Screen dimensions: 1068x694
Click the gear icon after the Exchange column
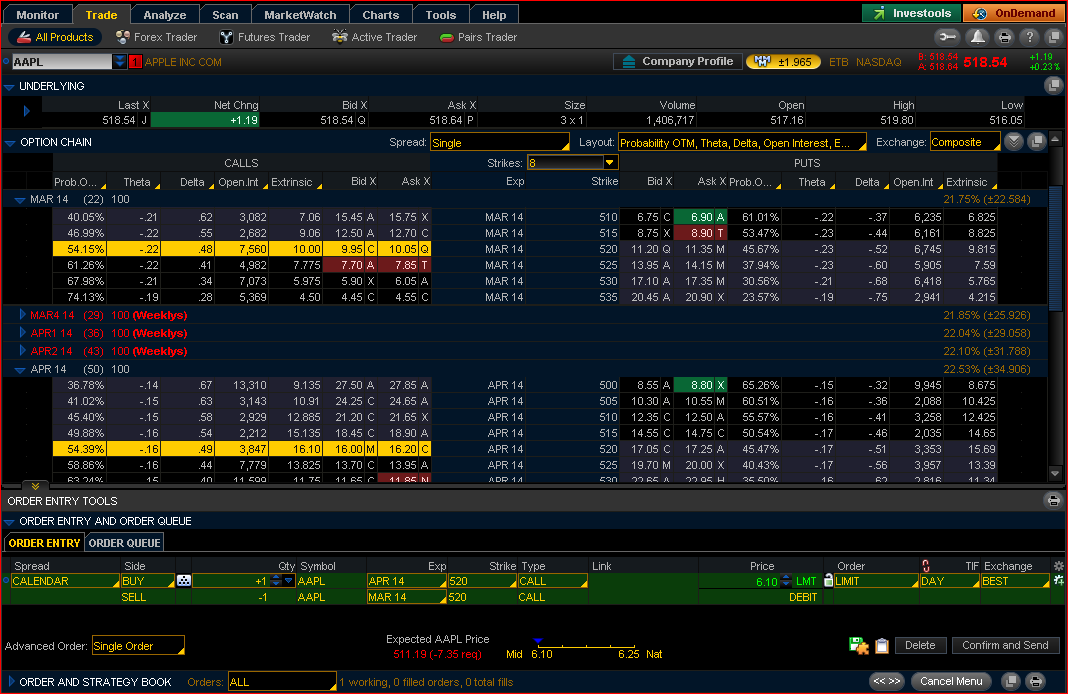point(1058,565)
